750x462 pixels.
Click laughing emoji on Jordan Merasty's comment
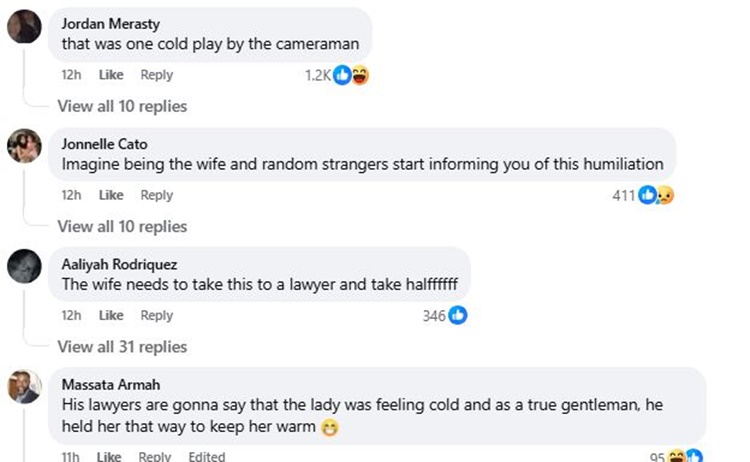[x=360, y=76]
